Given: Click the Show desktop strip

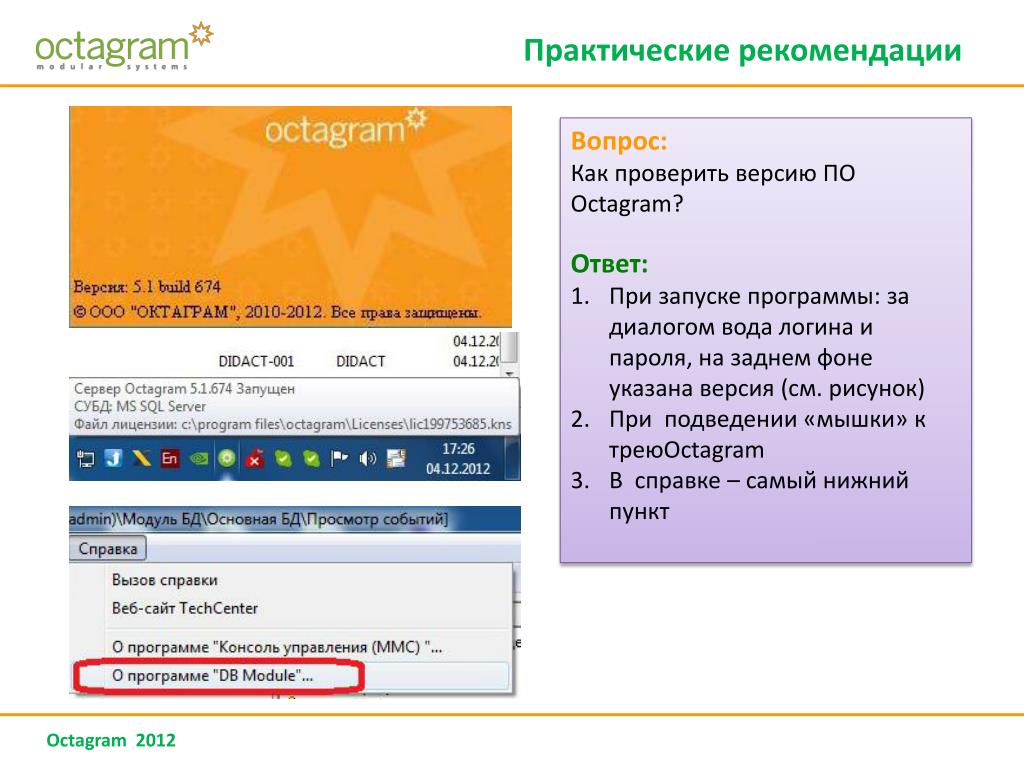Looking at the screenshot, I should pyautogui.click(x=513, y=458).
